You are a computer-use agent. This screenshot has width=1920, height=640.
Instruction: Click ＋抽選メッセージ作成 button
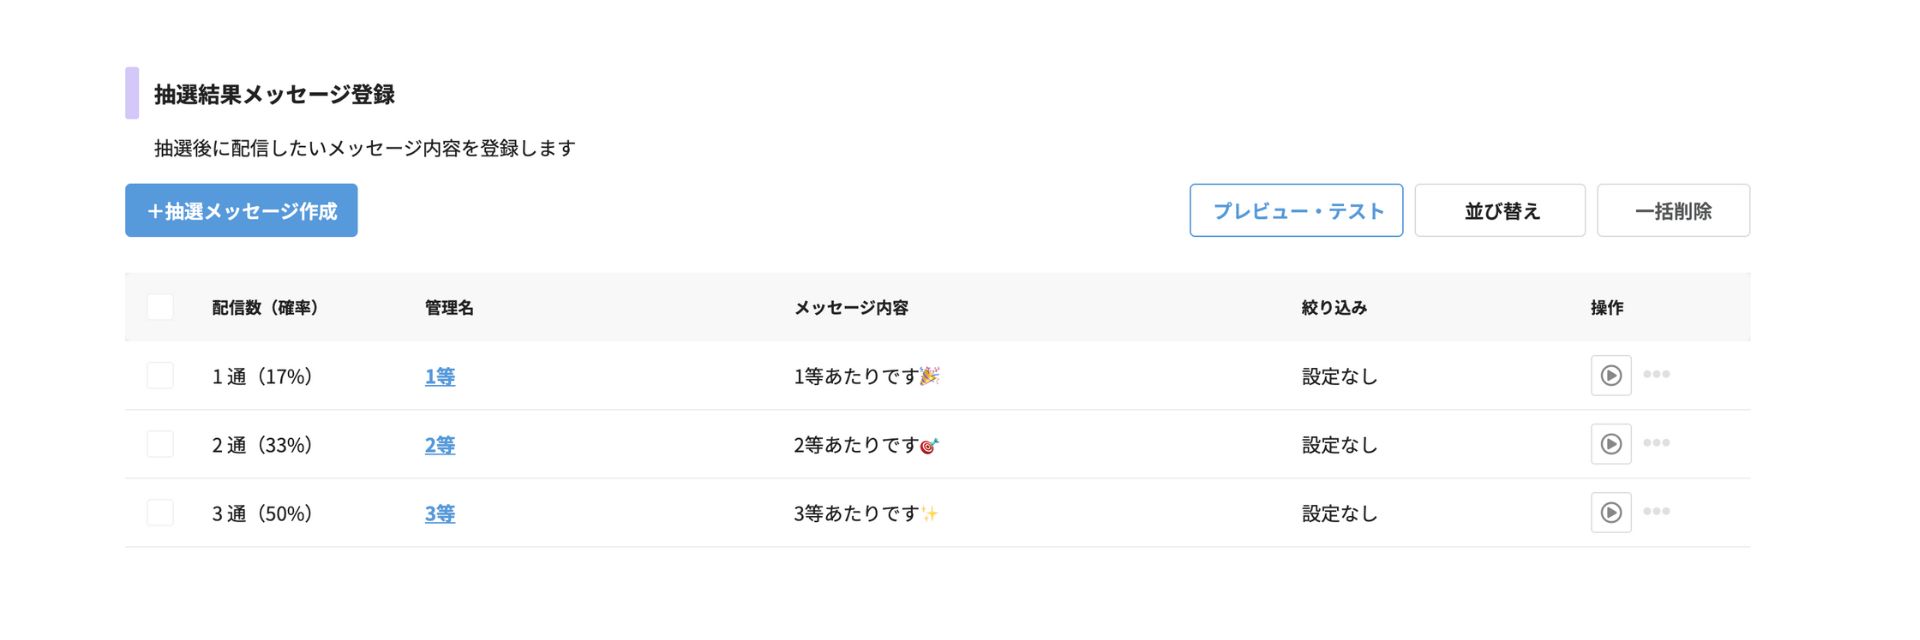click(x=241, y=211)
